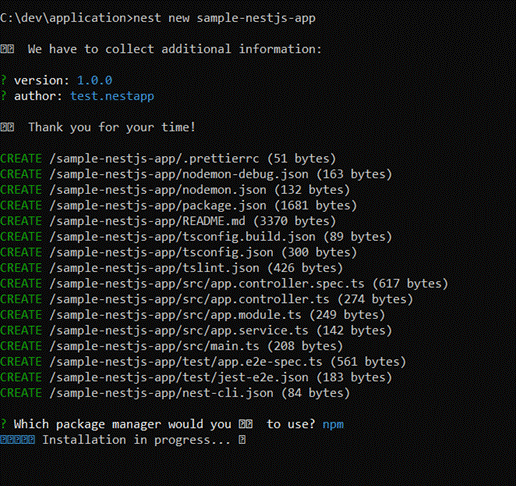Click the green CREATE label for tslint.json
Image resolution: width=516 pixels, height=486 pixels.
21,268
